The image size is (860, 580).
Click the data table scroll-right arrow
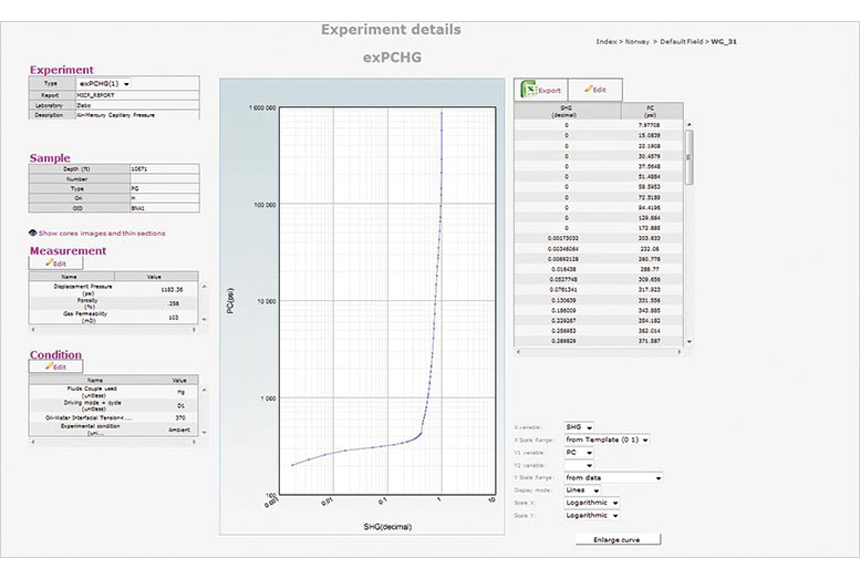tap(680, 352)
